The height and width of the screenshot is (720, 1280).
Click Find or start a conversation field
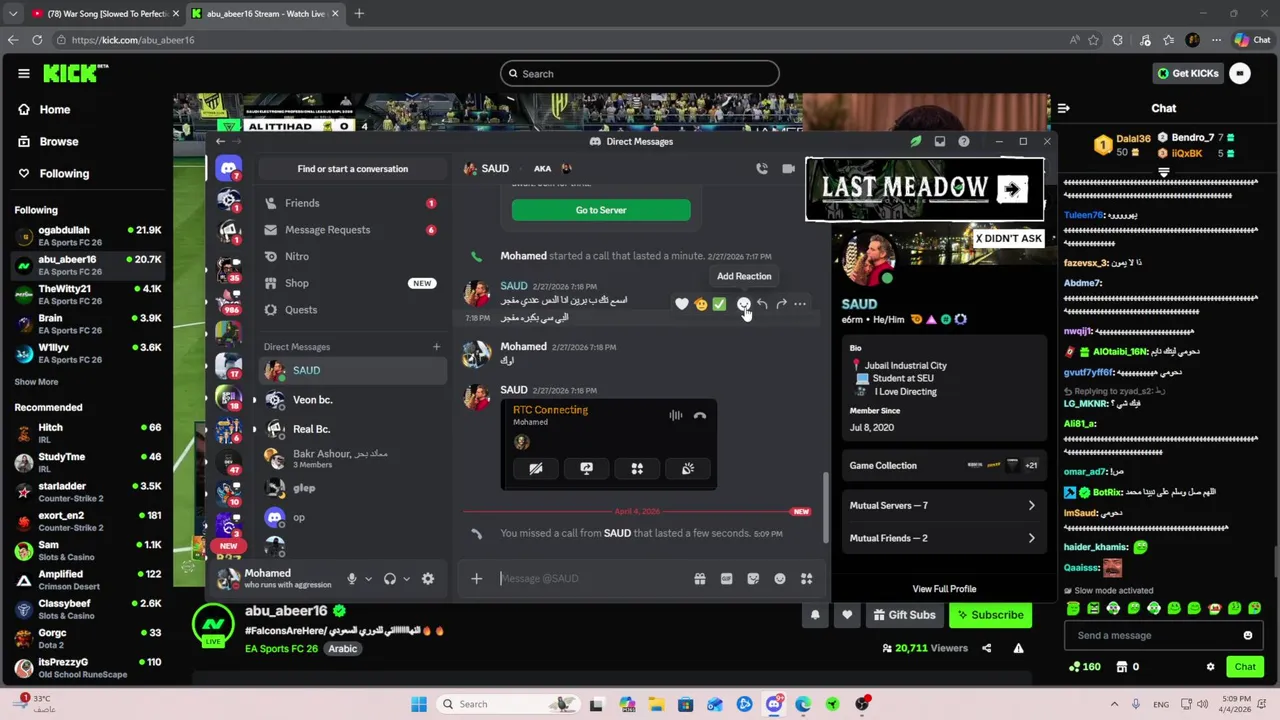[x=352, y=169]
